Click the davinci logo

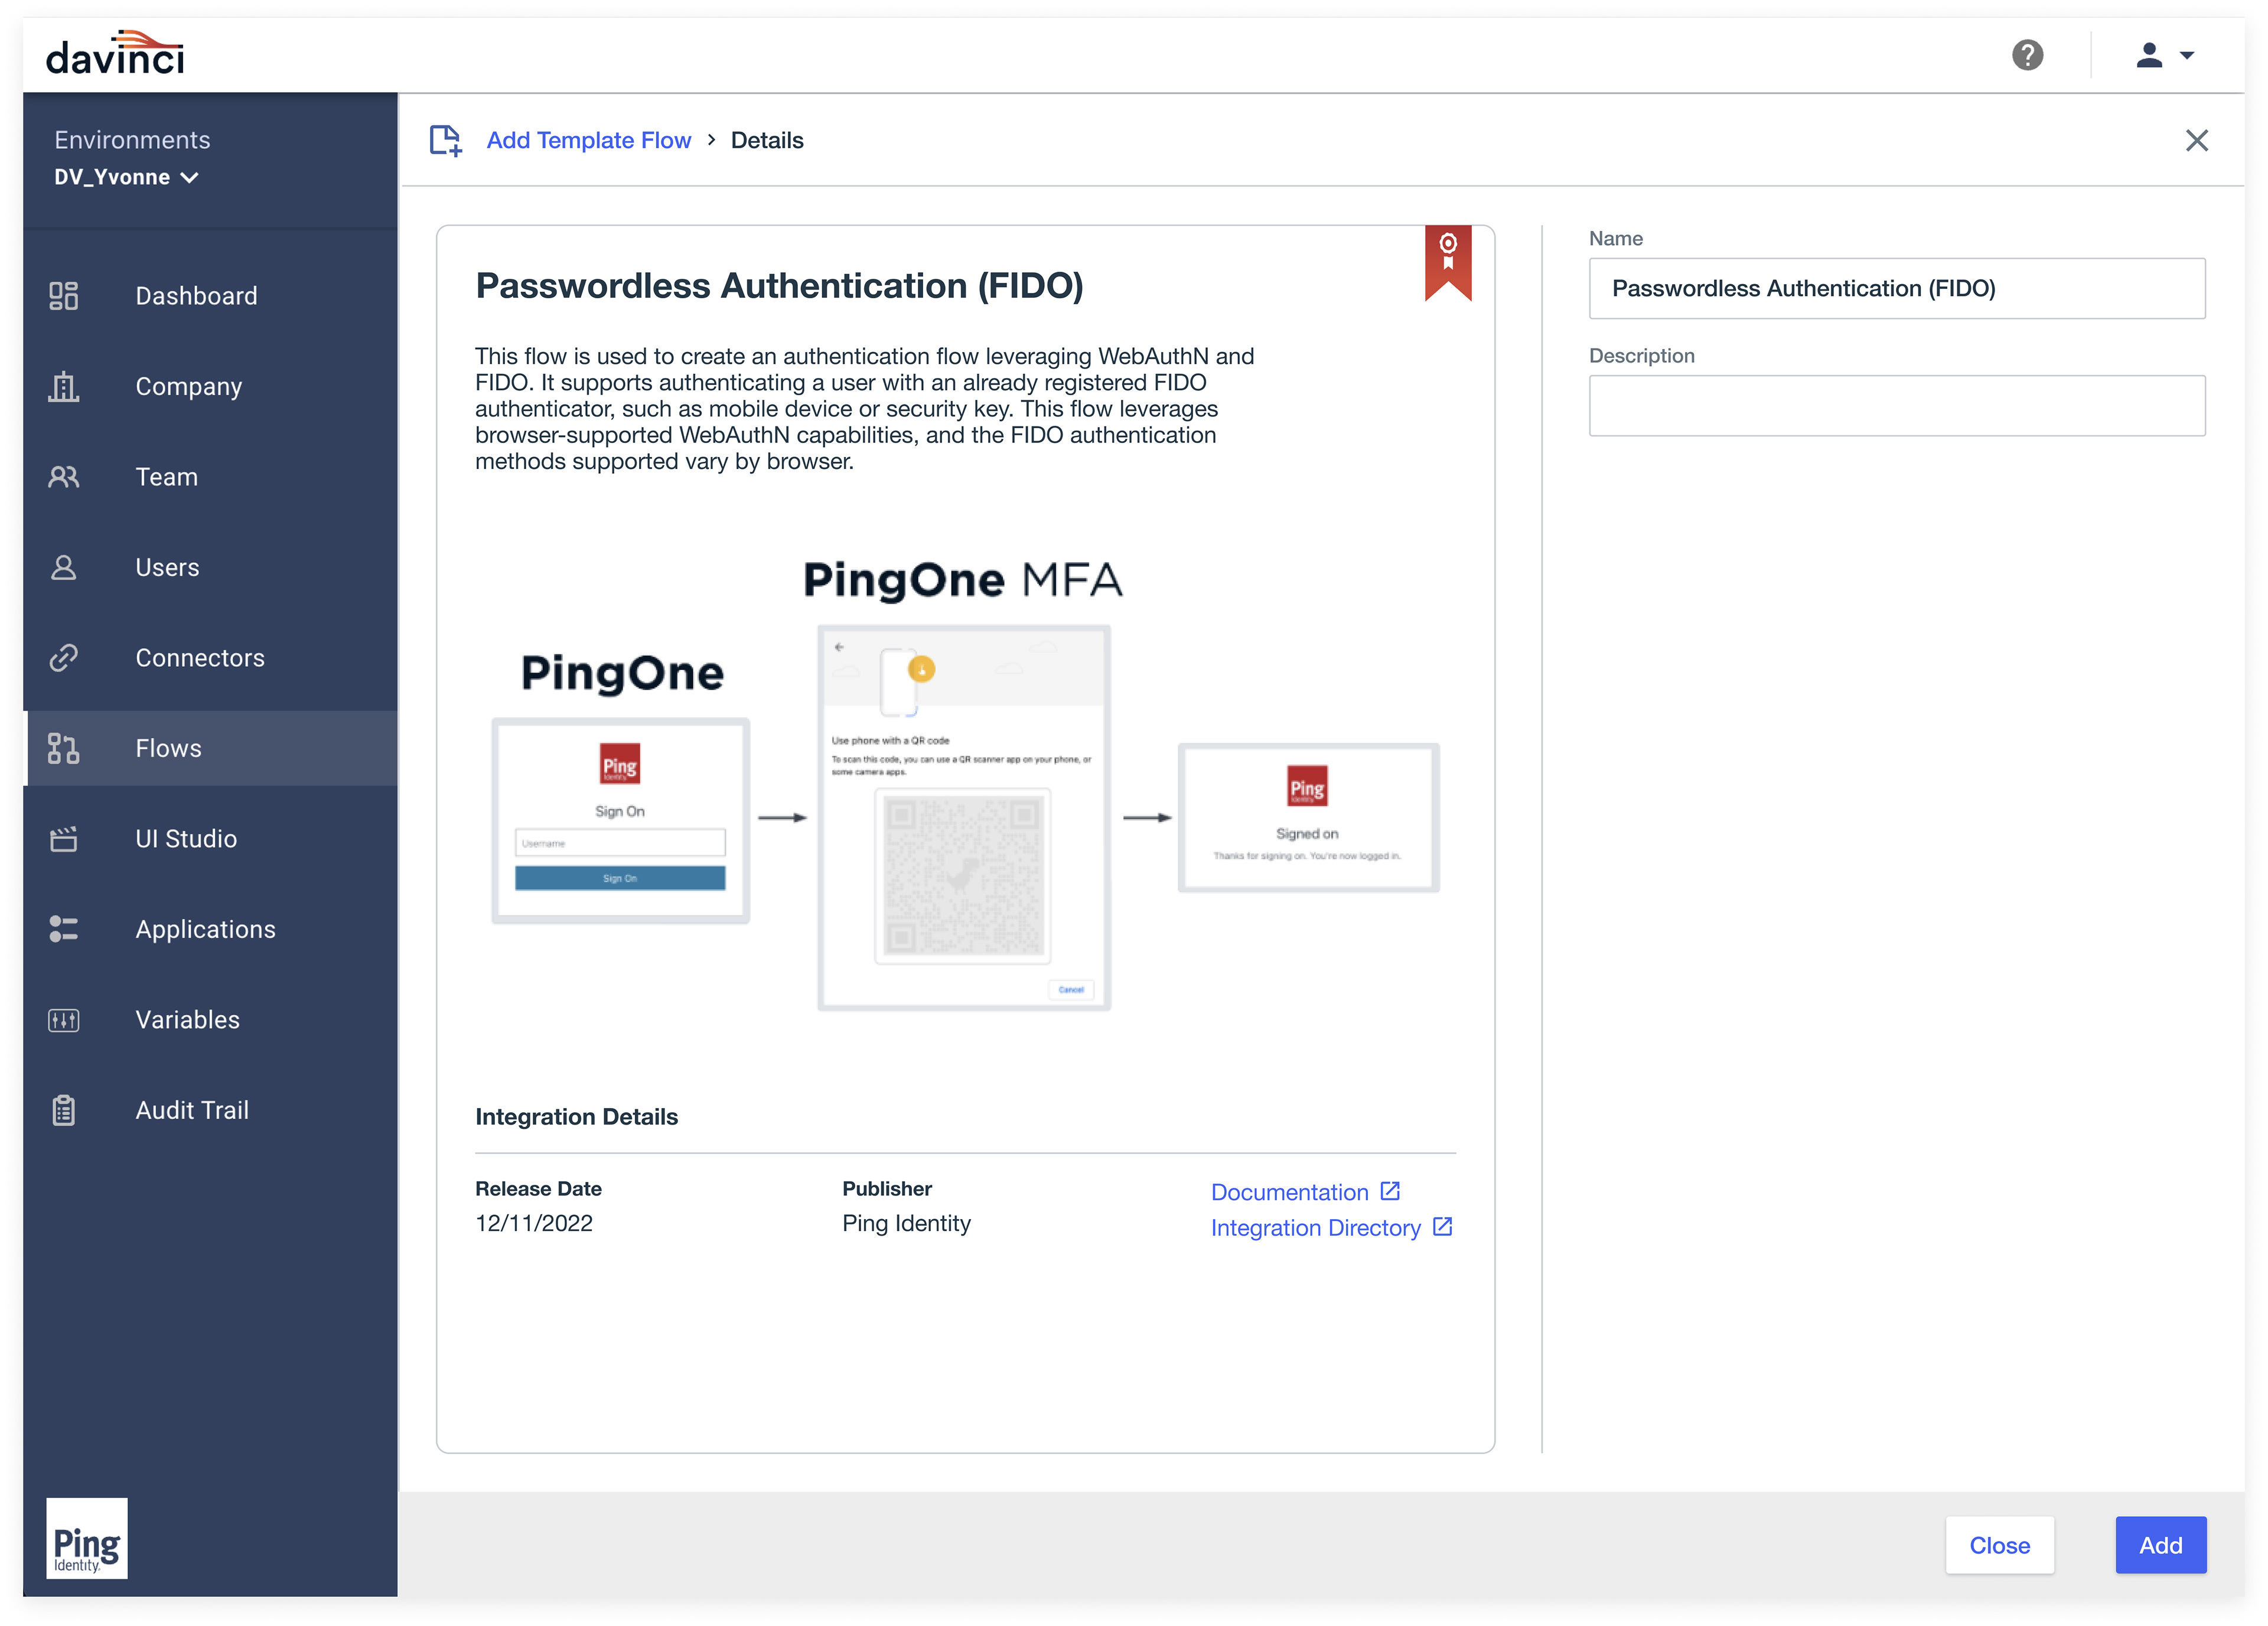115,54
